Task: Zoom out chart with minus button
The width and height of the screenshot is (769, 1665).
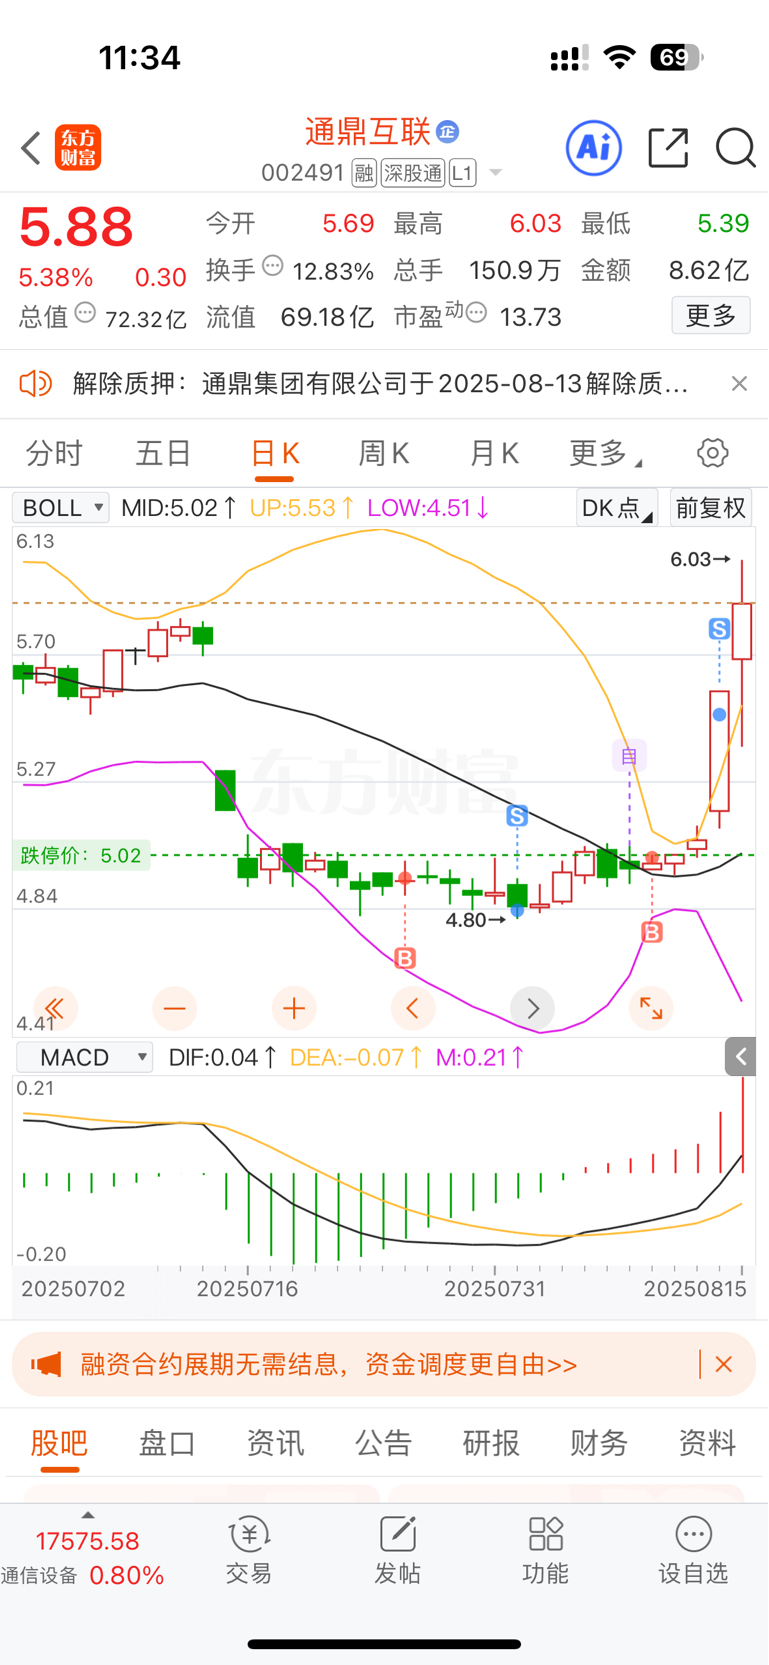Action: [174, 1008]
